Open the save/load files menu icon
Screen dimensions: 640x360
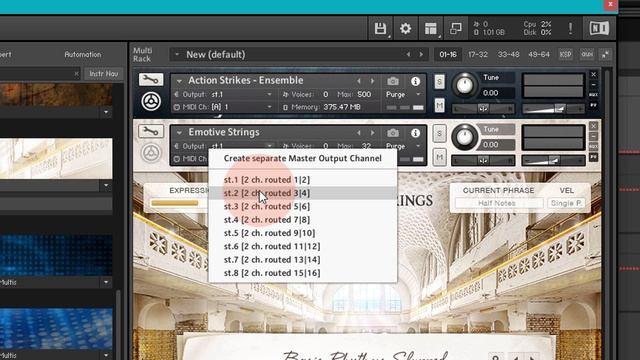click(x=380, y=29)
